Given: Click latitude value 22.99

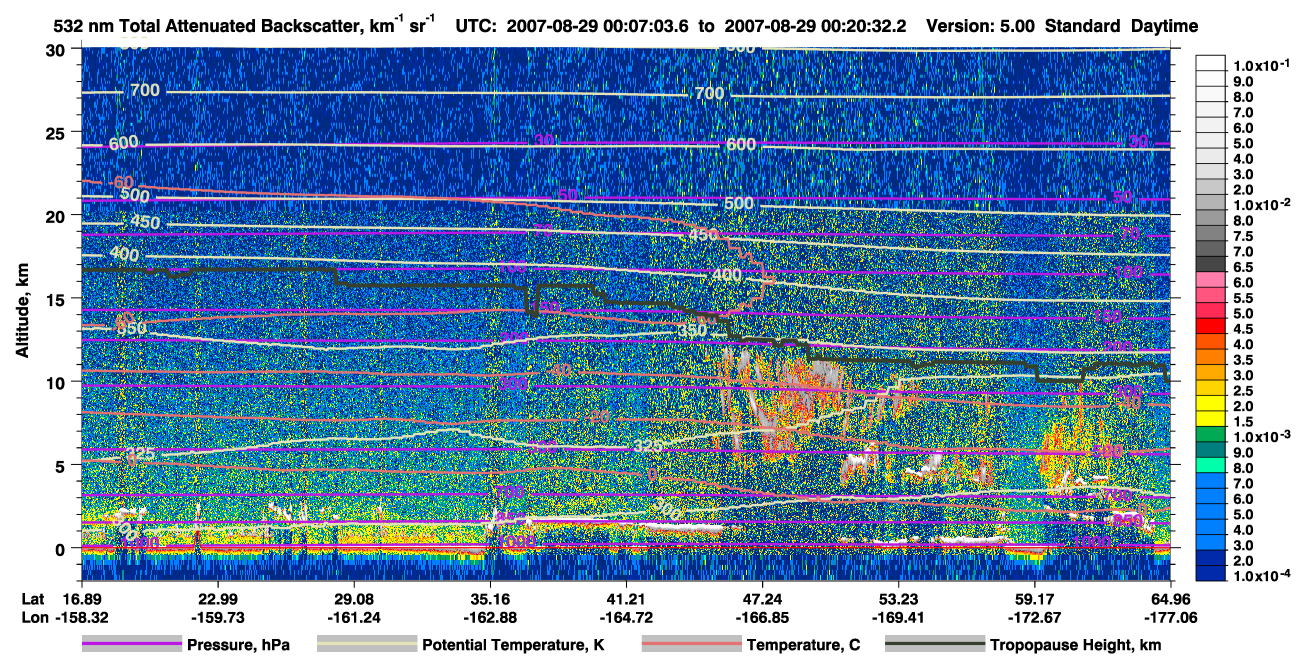Looking at the screenshot, I should 217,598.
